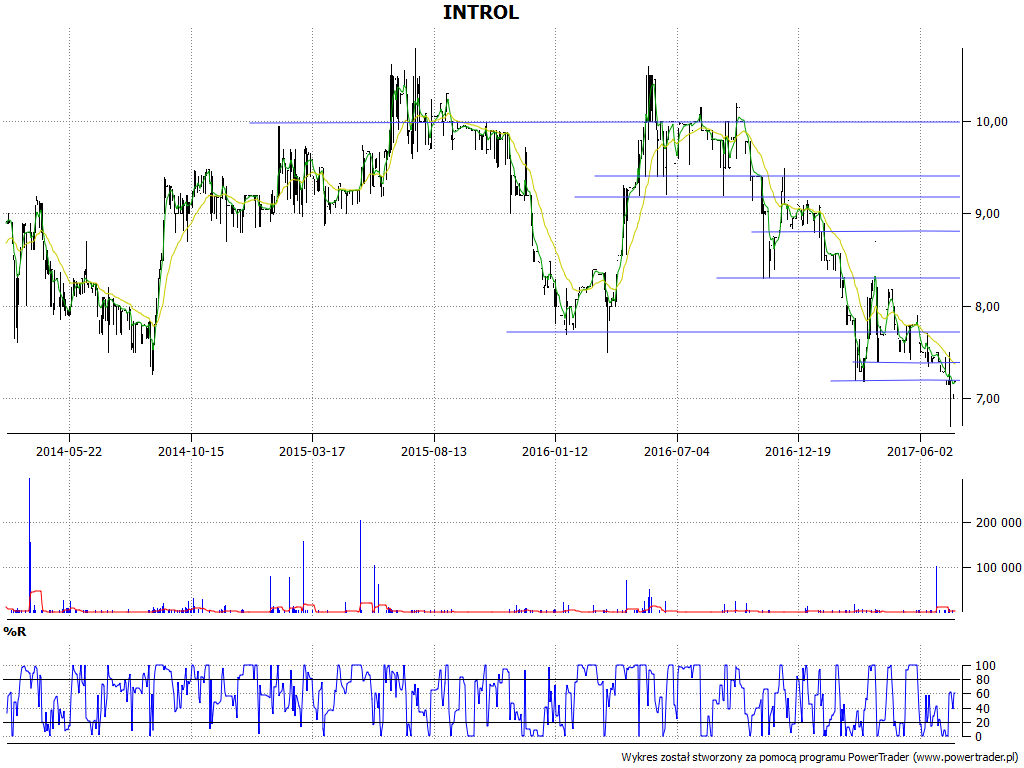Screen dimensions: 1024x768
Task: Click the 2016-07-04 date label
Action: tap(677, 451)
